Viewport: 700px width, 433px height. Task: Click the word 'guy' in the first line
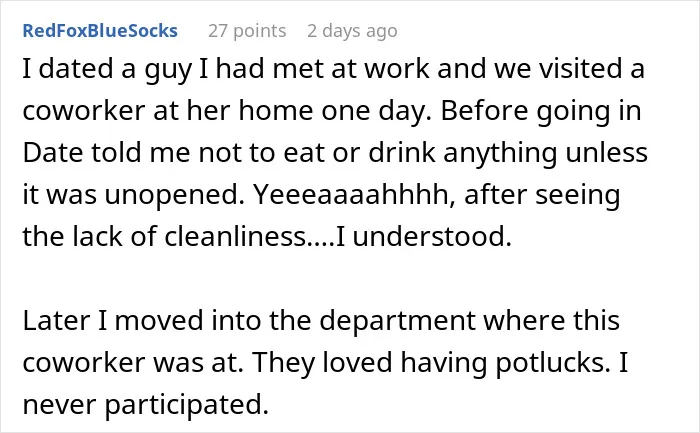(167, 70)
